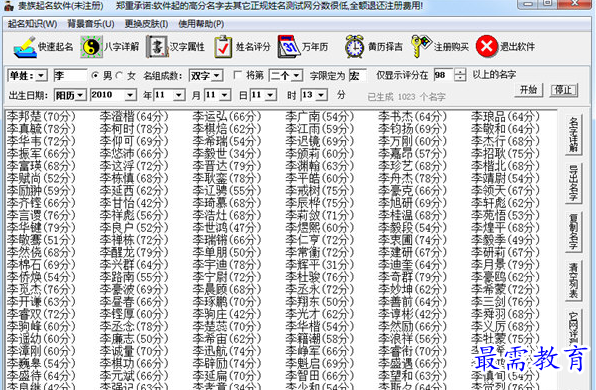This screenshot has width=596, height=390.
Task: Select name 李柯时(78分) in the list
Action: pos(134,129)
